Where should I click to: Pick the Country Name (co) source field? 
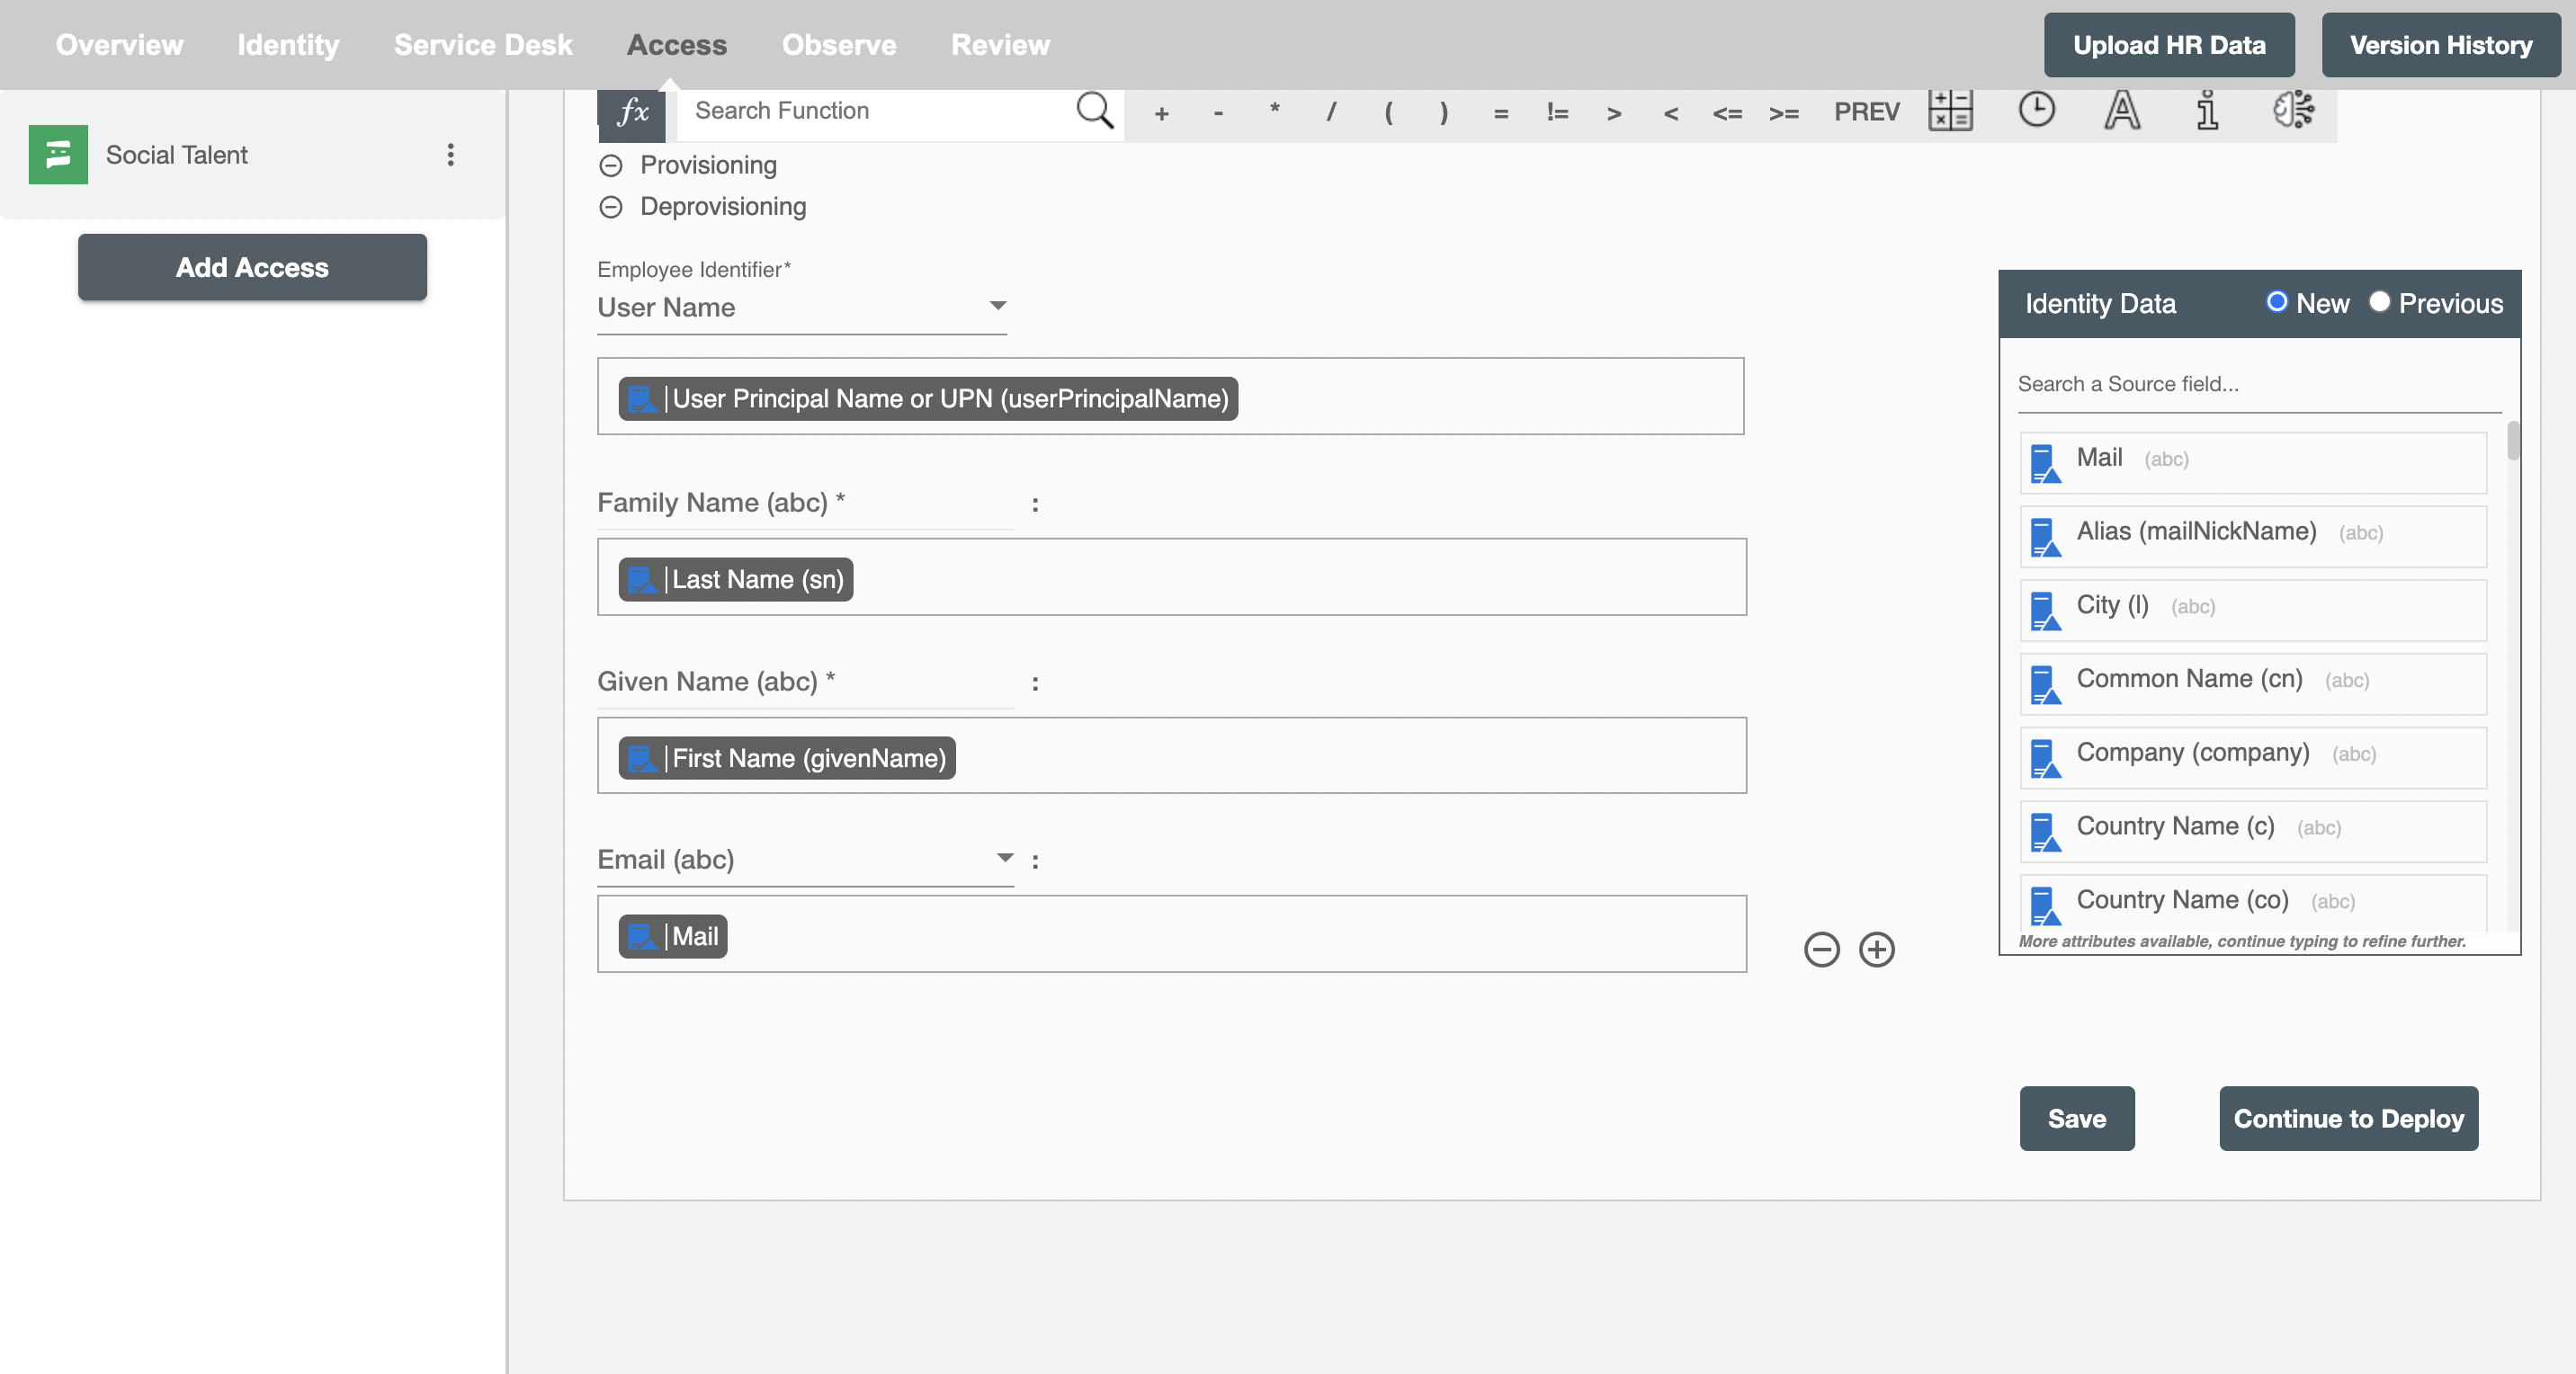(x=2253, y=903)
